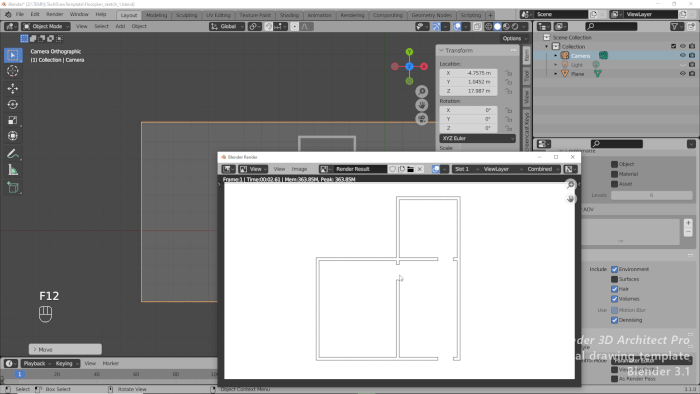Click viewport zoom magnifier icon

point(421,91)
